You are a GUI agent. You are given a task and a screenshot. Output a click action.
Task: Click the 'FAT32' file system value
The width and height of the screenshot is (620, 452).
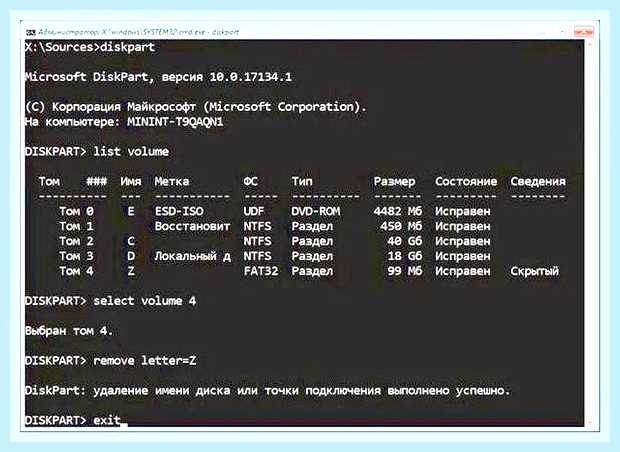point(261,271)
